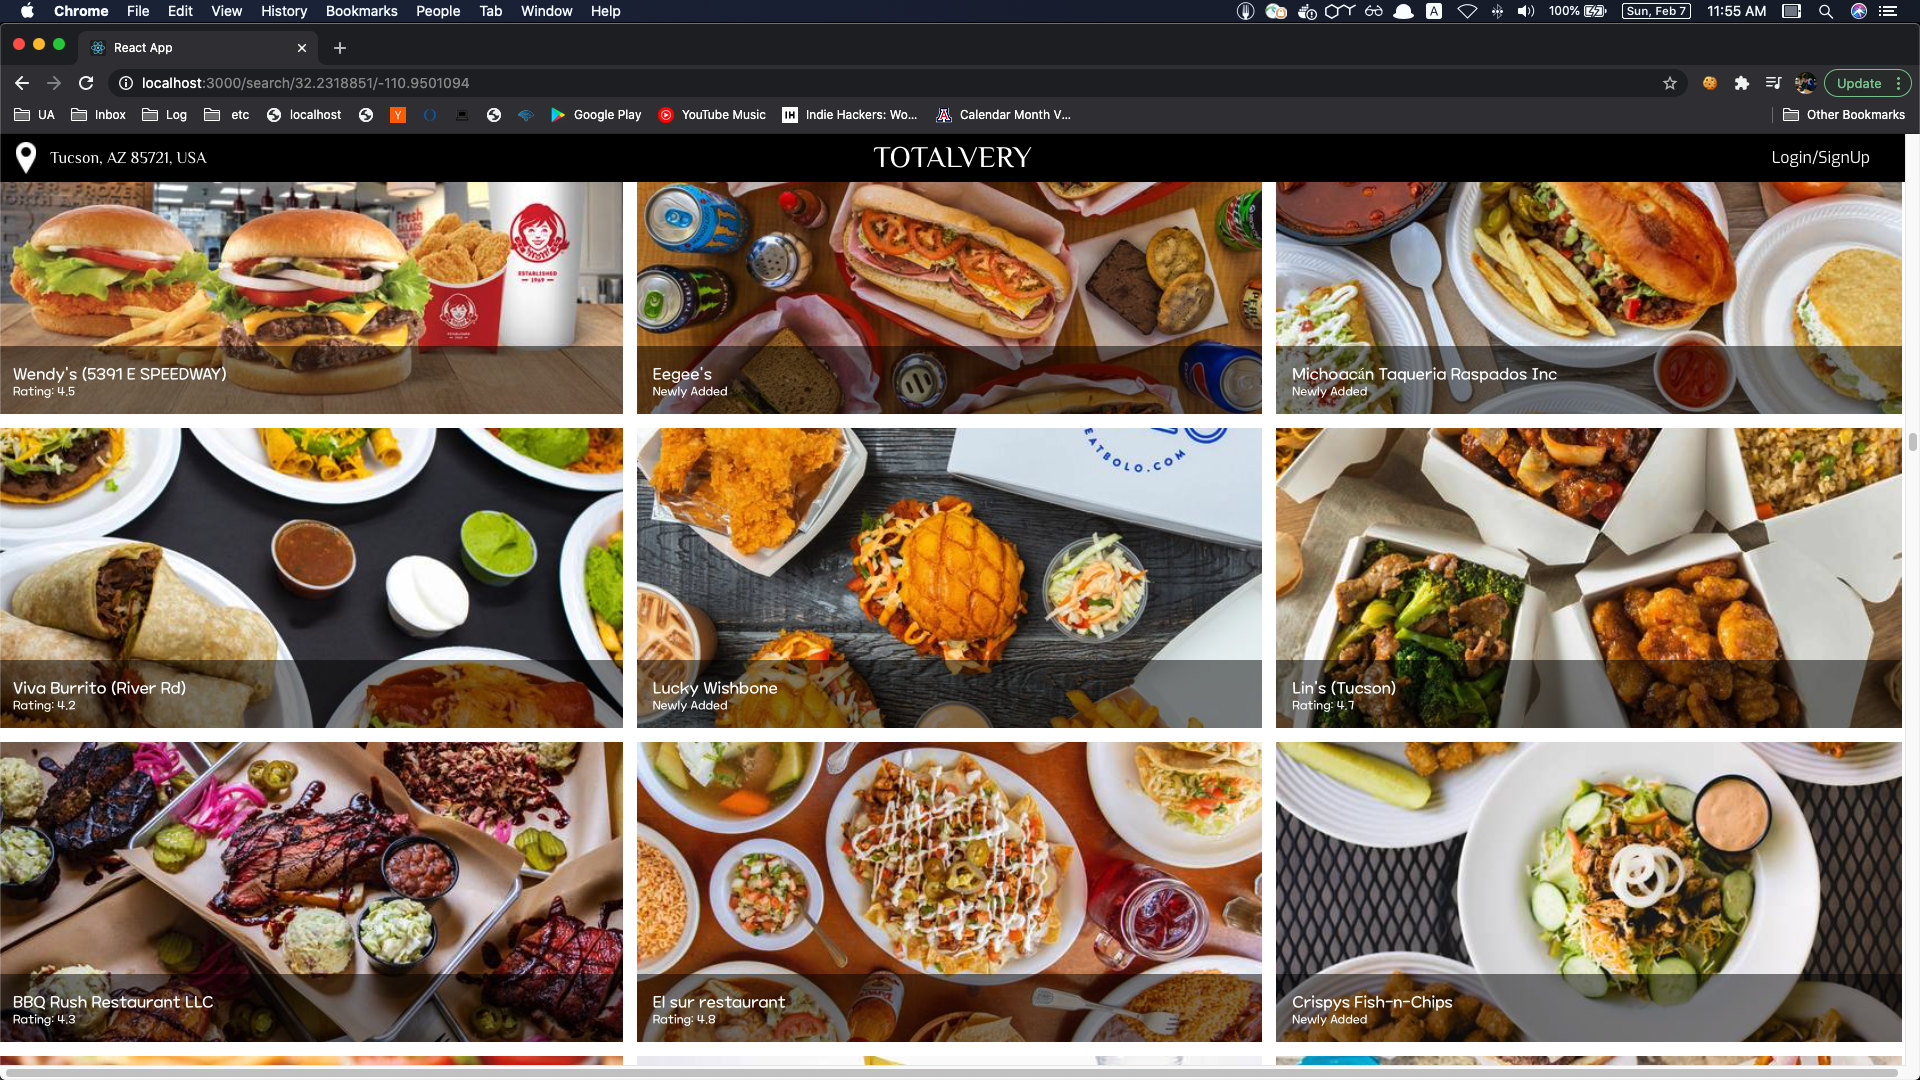Click the Chrome Update button

(1858, 83)
